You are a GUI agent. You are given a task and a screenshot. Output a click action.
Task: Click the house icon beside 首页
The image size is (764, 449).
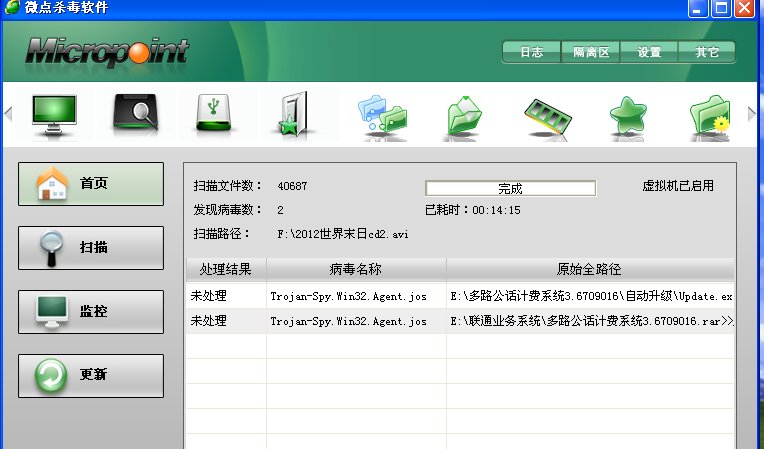(x=52, y=184)
